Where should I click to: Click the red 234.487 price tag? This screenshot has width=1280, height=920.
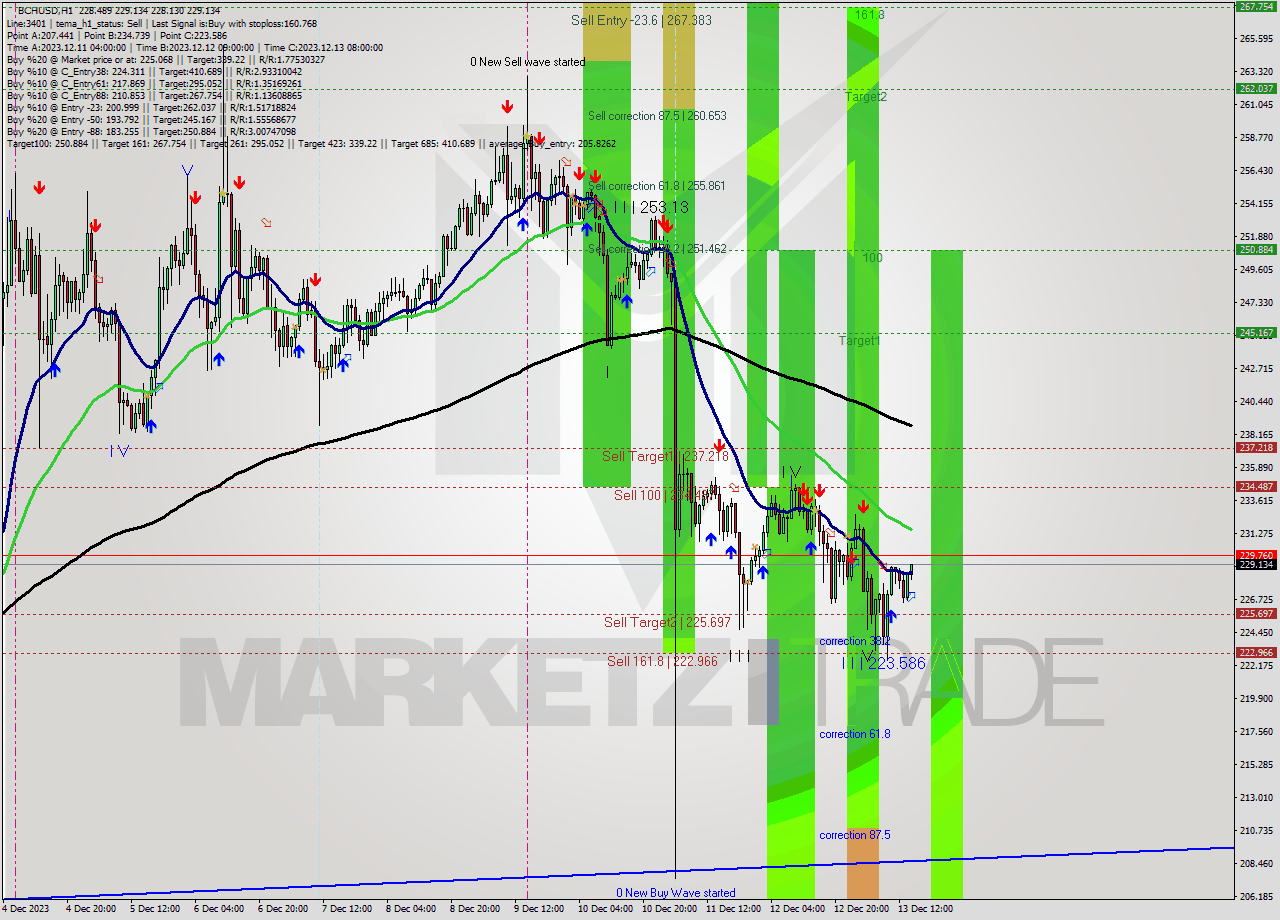tap(1256, 487)
